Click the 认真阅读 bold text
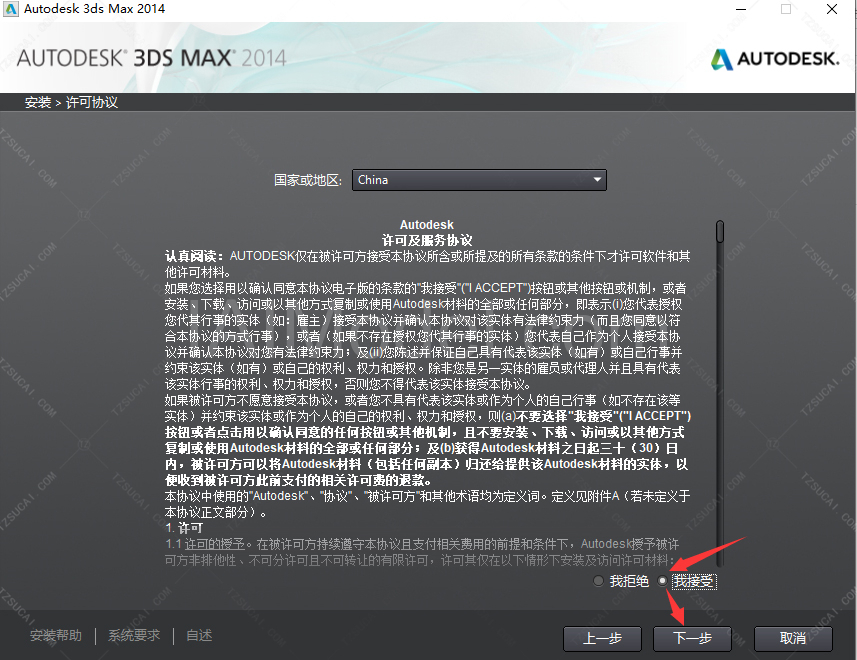857x660 pixels. point(194,256)
